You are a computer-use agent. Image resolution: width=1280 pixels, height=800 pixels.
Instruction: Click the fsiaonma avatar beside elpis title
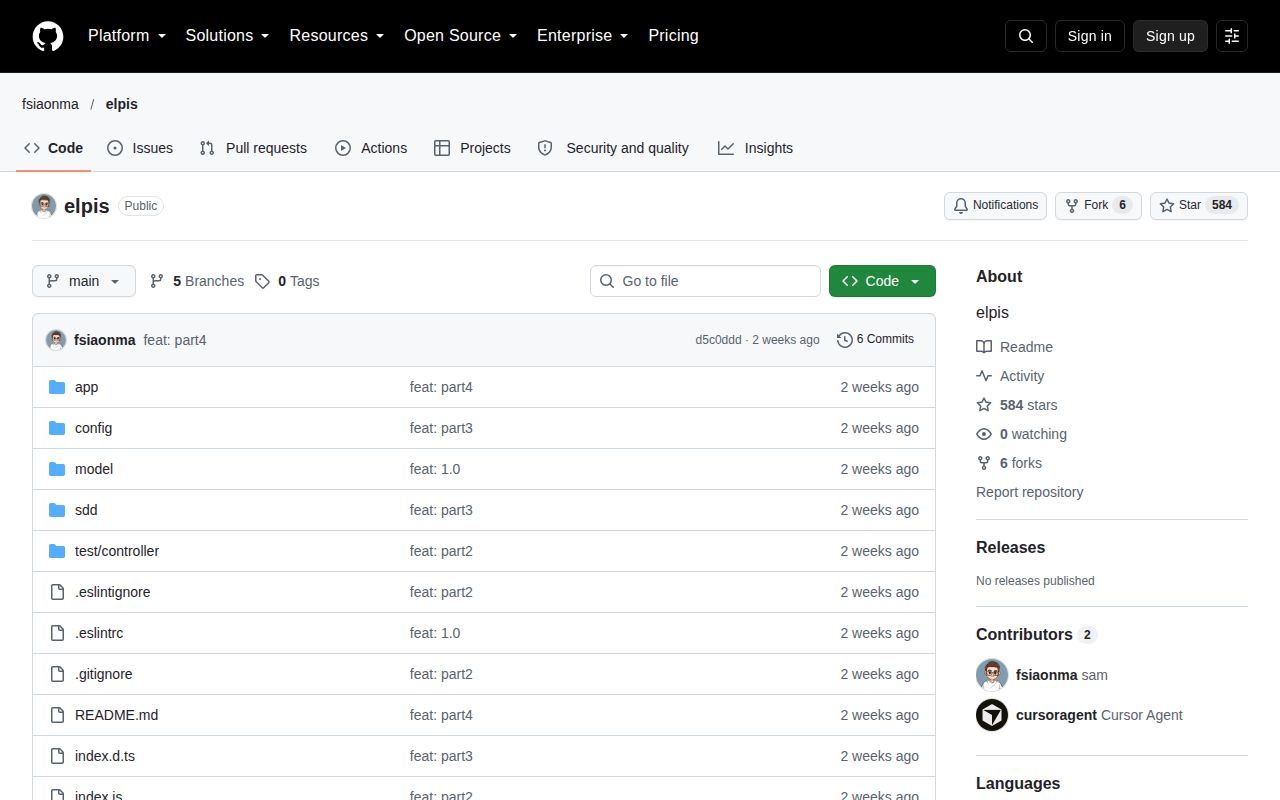pos(44,206)
